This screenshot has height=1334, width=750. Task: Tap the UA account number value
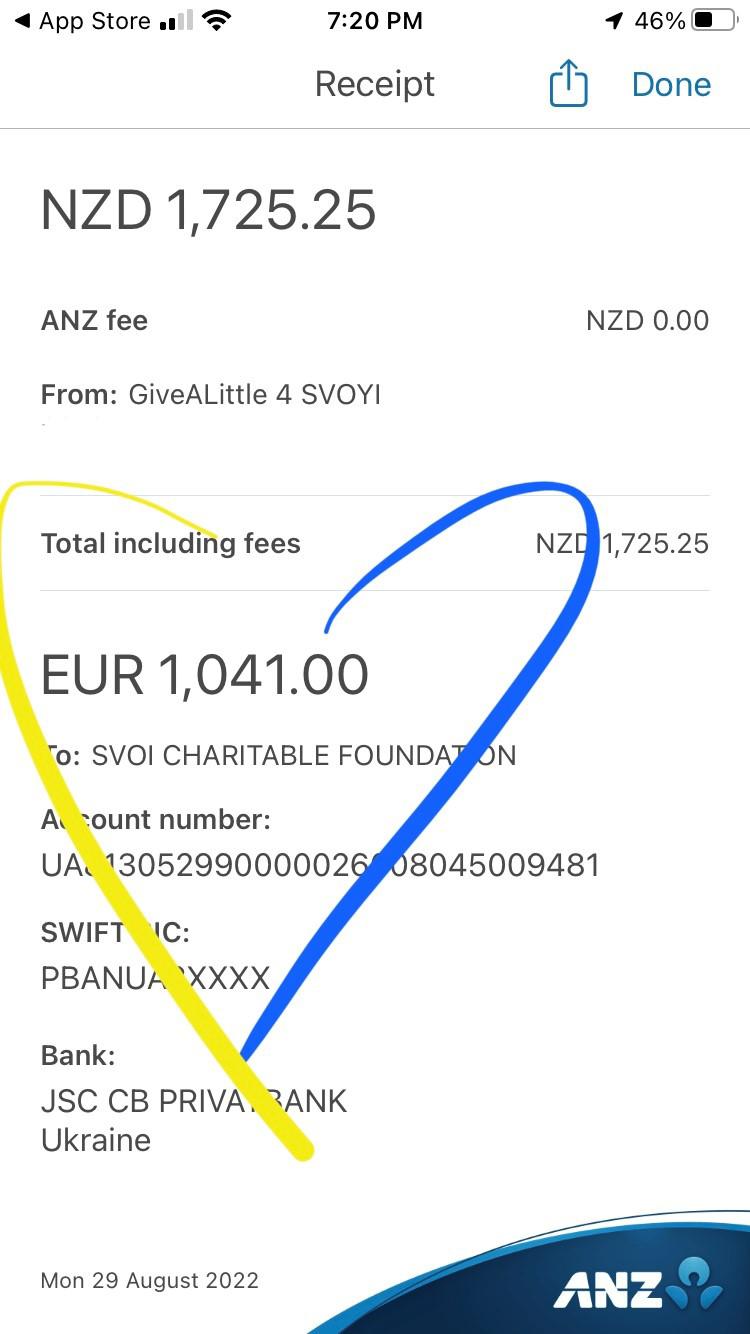click(320, 865)
